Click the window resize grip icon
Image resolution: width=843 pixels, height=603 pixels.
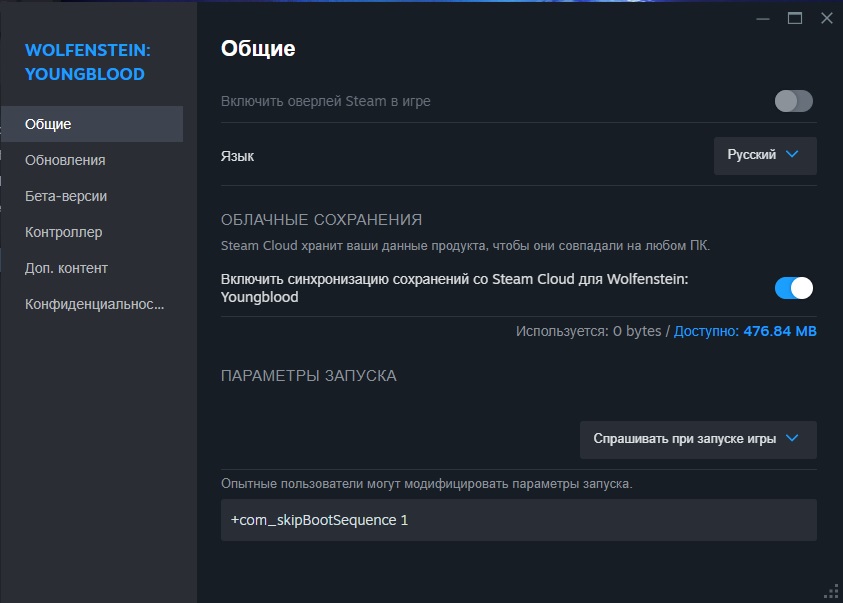tap(832, 591)
